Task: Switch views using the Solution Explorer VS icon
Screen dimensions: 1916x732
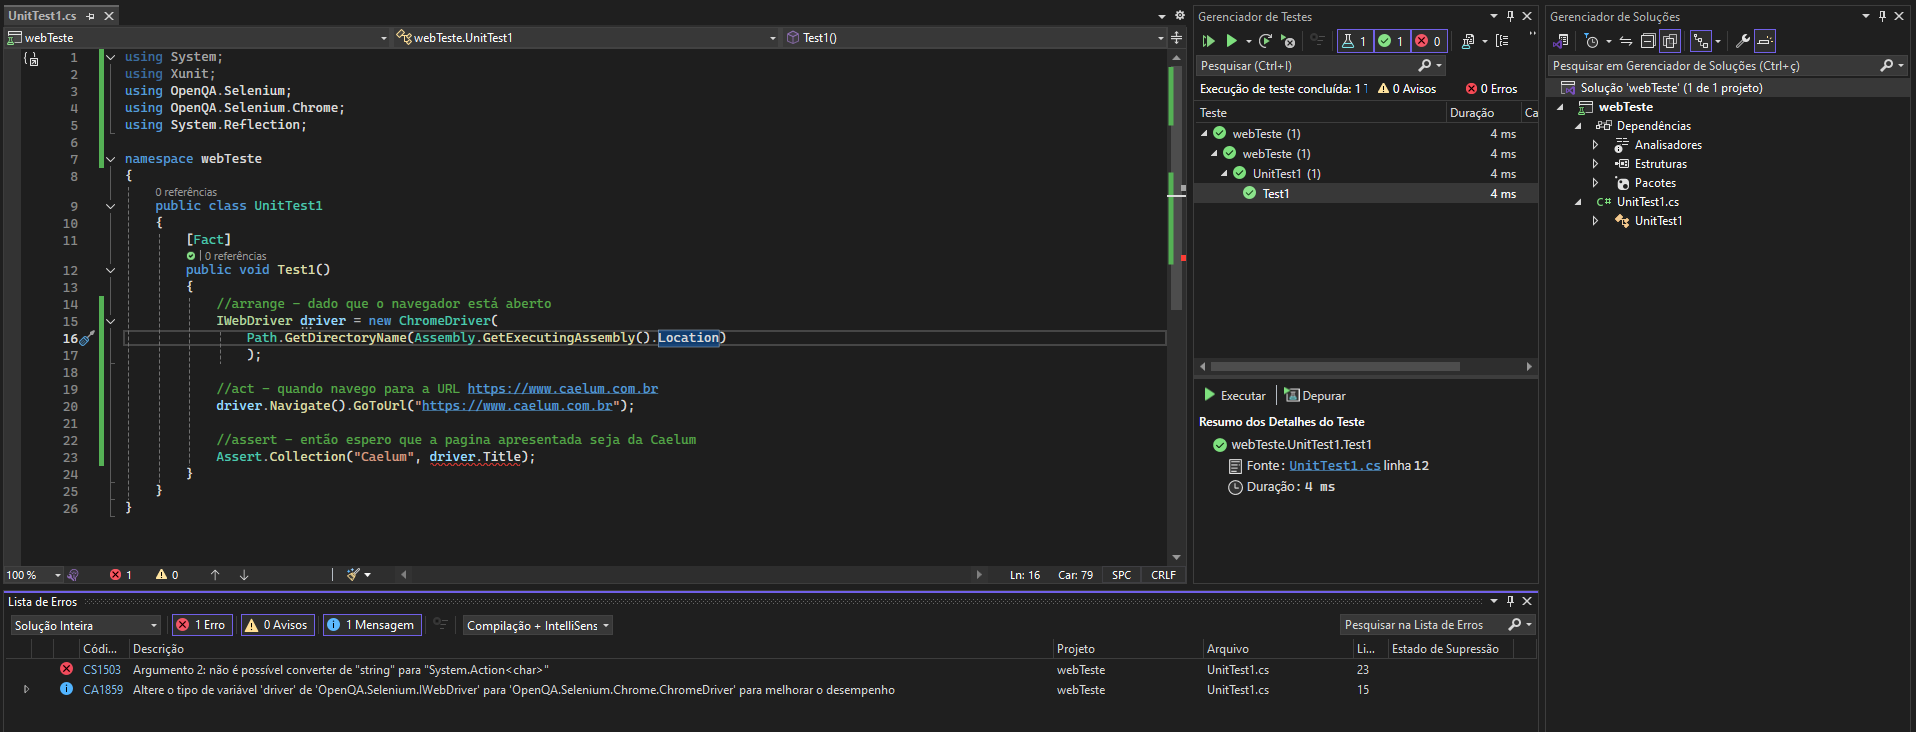Action: pos(1561,41)
